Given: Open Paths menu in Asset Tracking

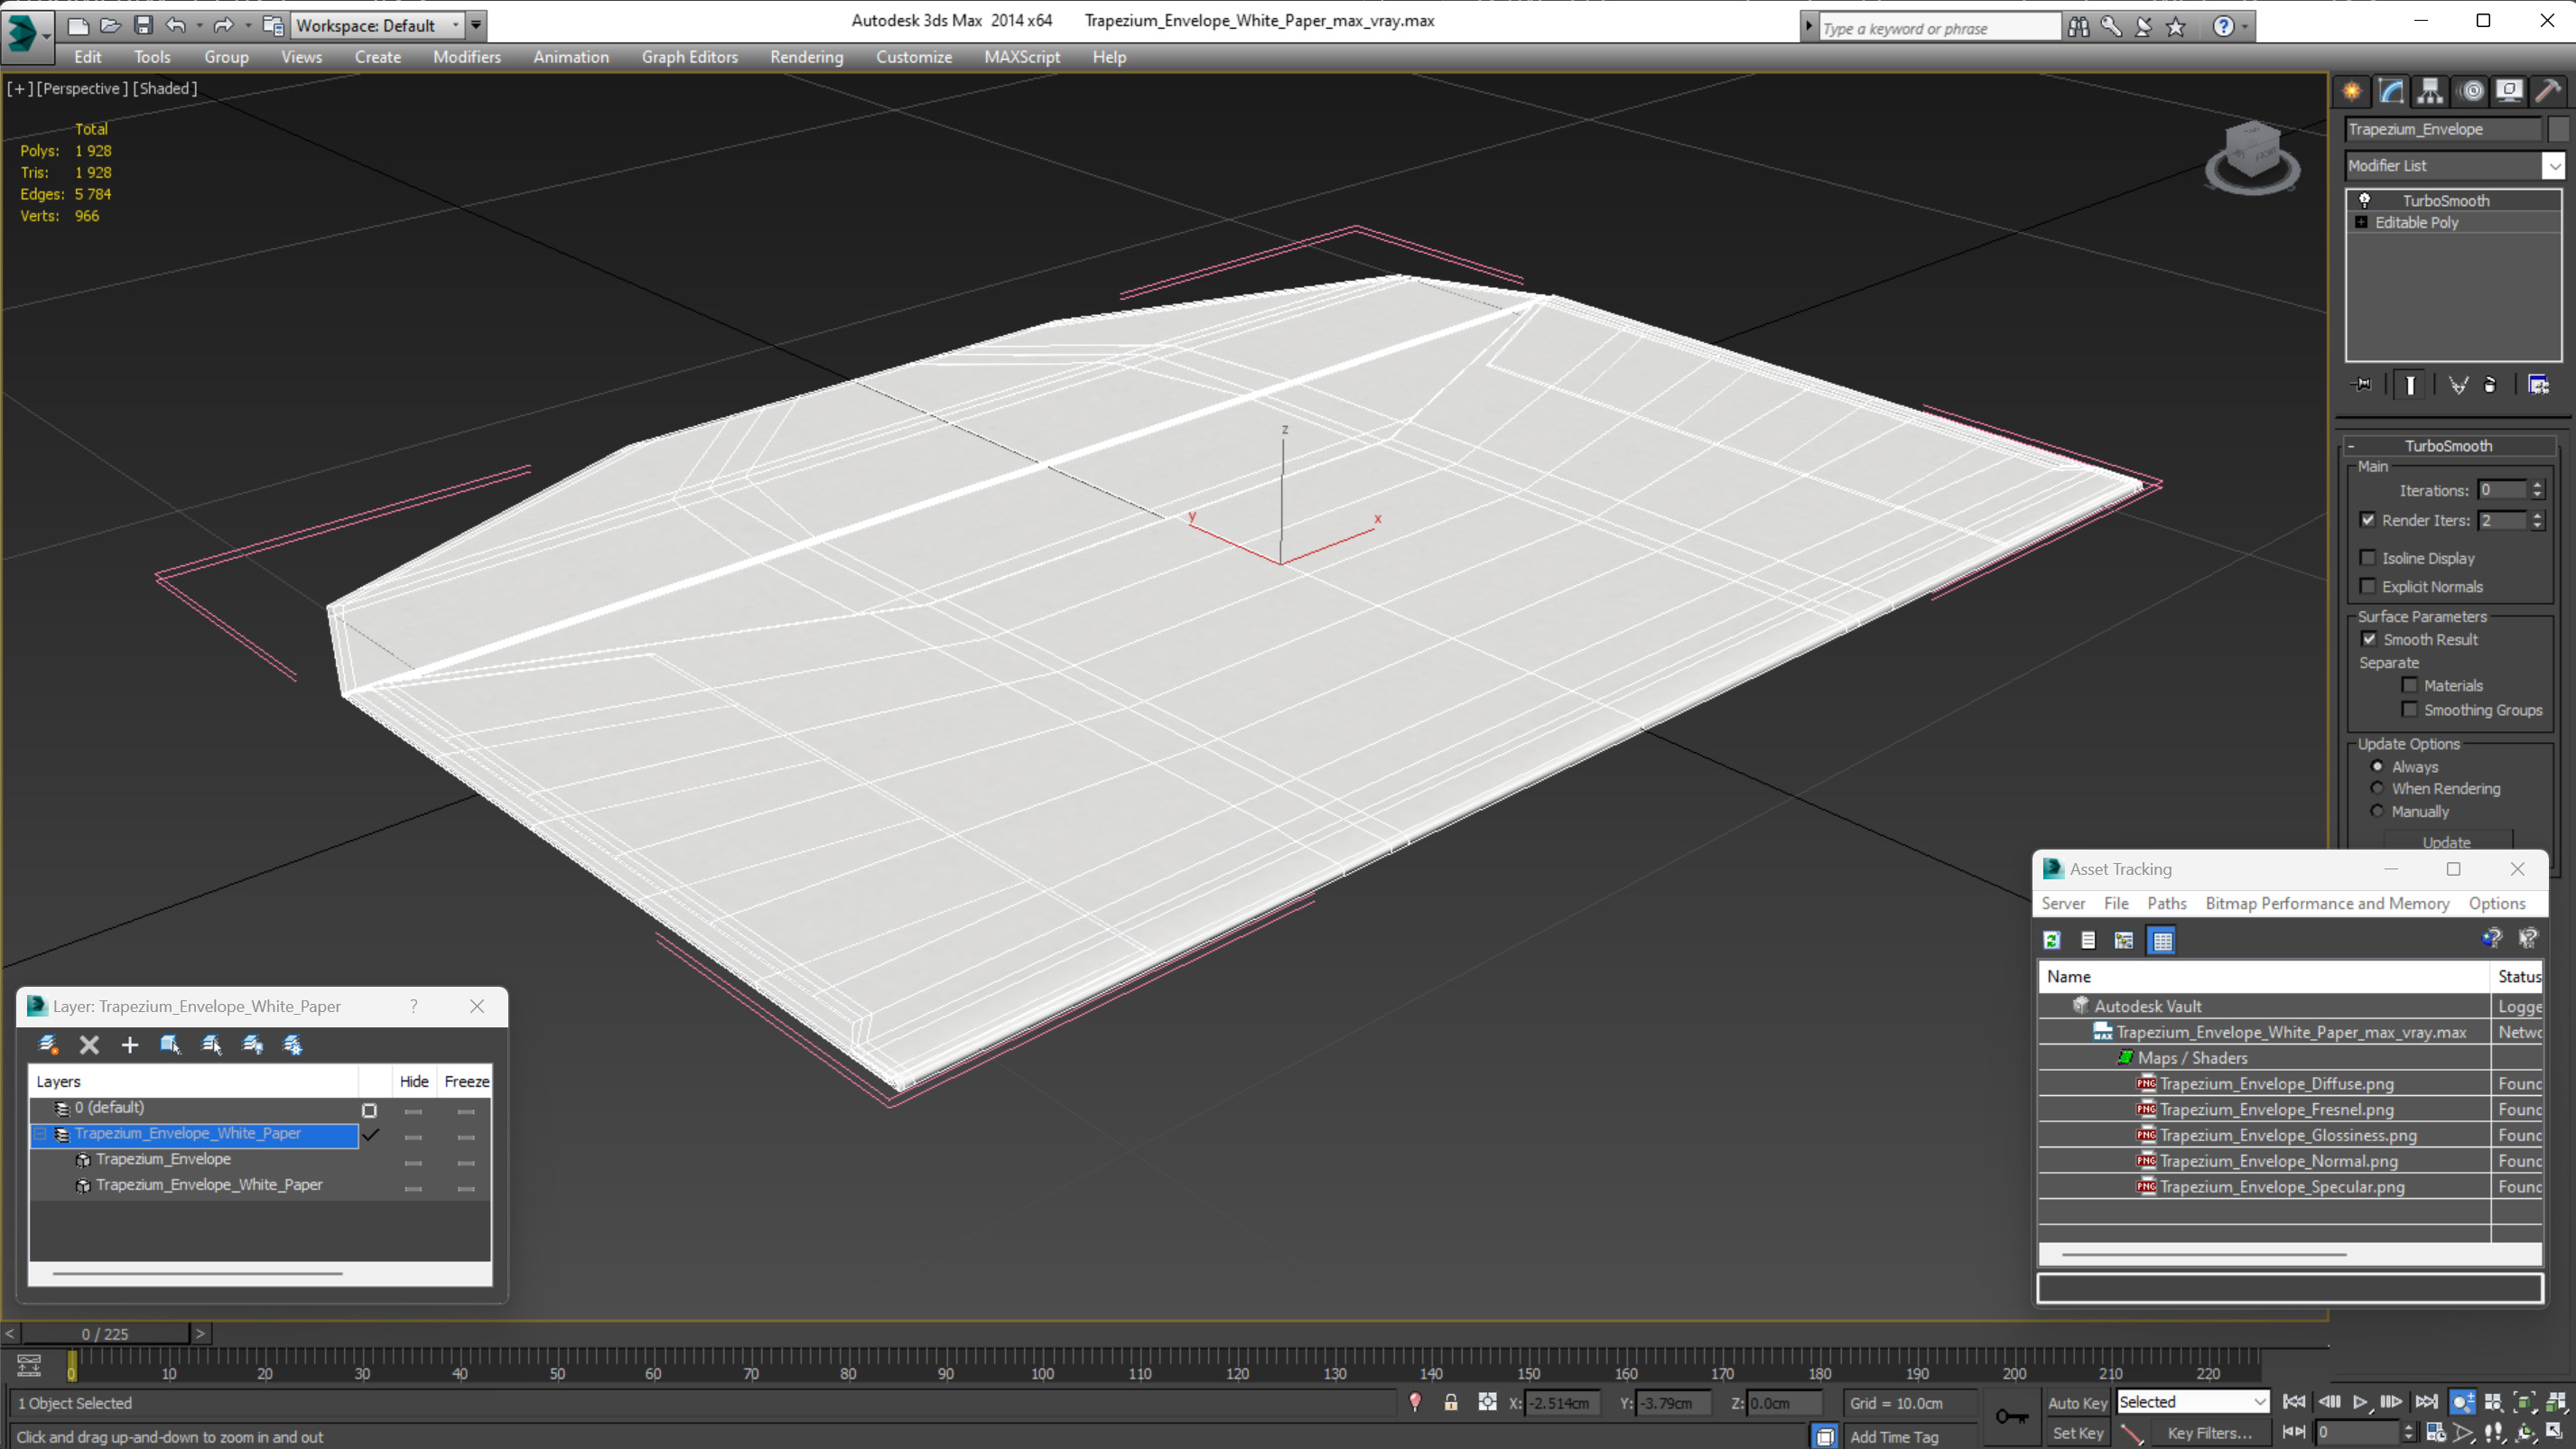Looking at the screenshot, I should [x=2167, y=903].
